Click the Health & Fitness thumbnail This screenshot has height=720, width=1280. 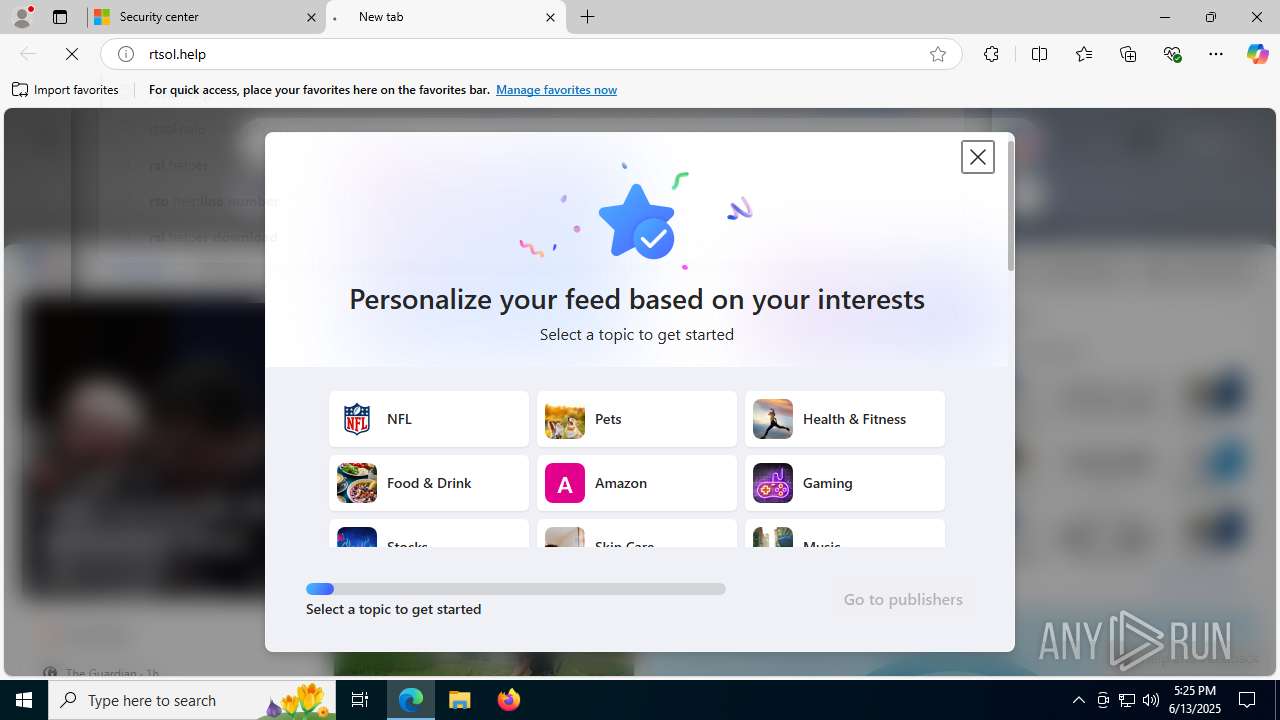point(773,419)
